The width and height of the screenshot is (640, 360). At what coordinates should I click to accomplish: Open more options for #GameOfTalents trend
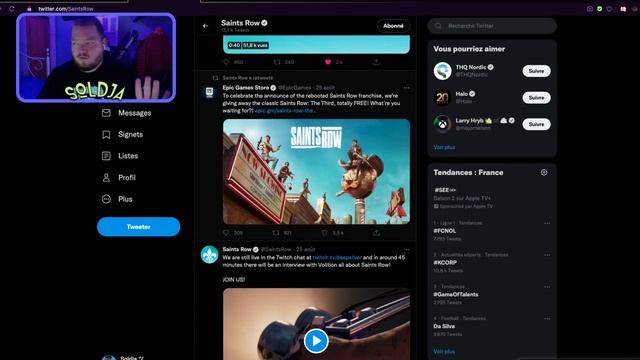[x=547, y=287]
